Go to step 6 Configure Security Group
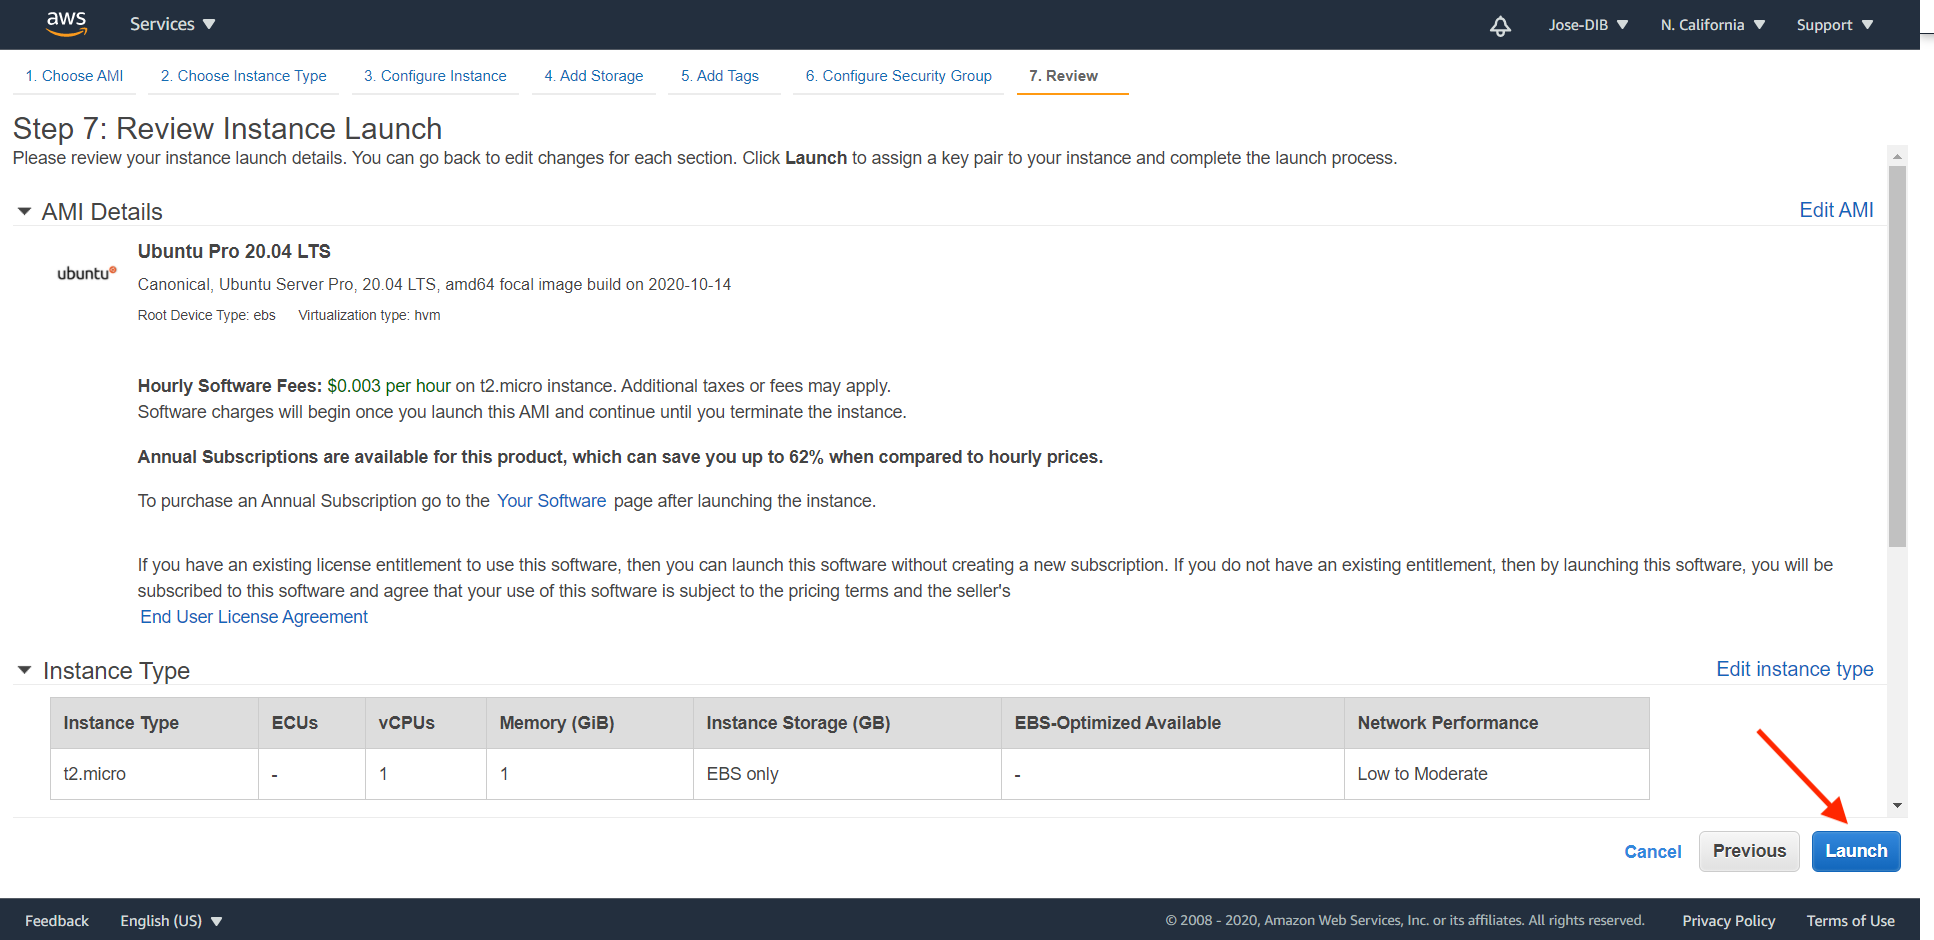The image size is (1934, 940). (x=898, y=76)
